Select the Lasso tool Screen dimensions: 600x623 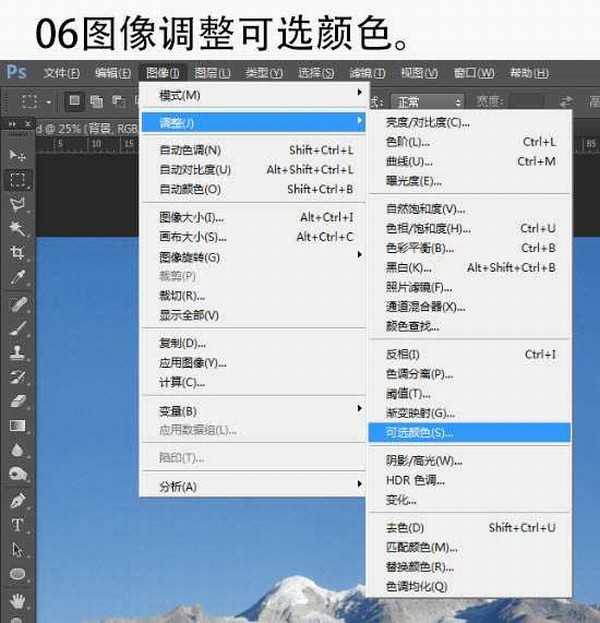click(17, 205)
